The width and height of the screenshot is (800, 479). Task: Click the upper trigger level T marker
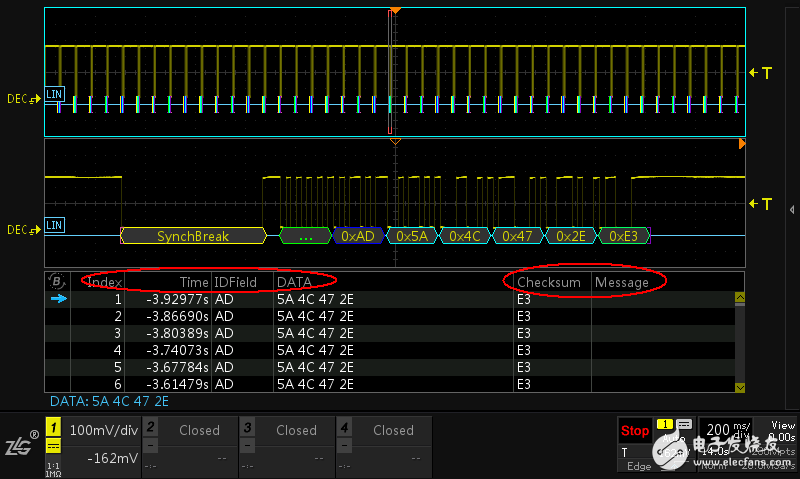click(x=761, y=72)
